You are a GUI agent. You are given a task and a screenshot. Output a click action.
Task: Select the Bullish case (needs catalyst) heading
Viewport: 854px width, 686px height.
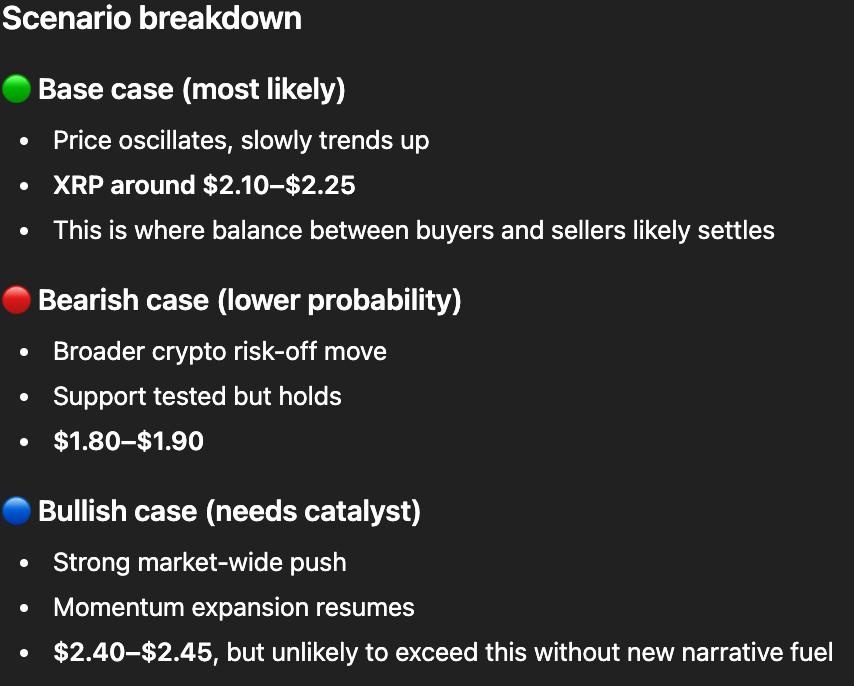coord(229,512)
